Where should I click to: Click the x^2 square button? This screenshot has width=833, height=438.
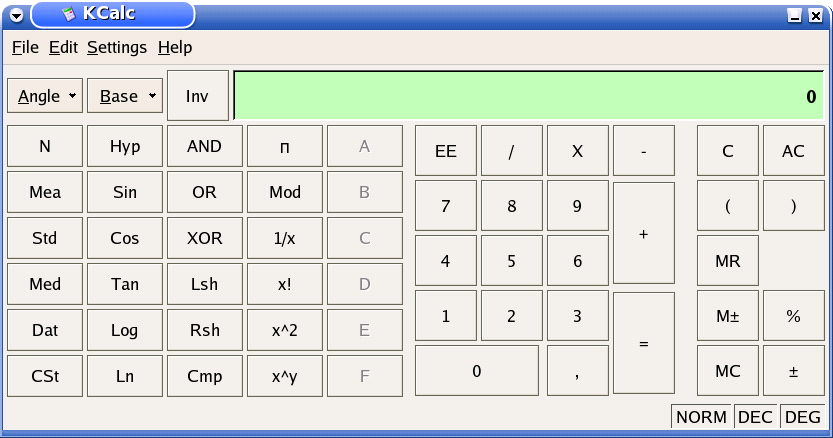pos(285,330)
